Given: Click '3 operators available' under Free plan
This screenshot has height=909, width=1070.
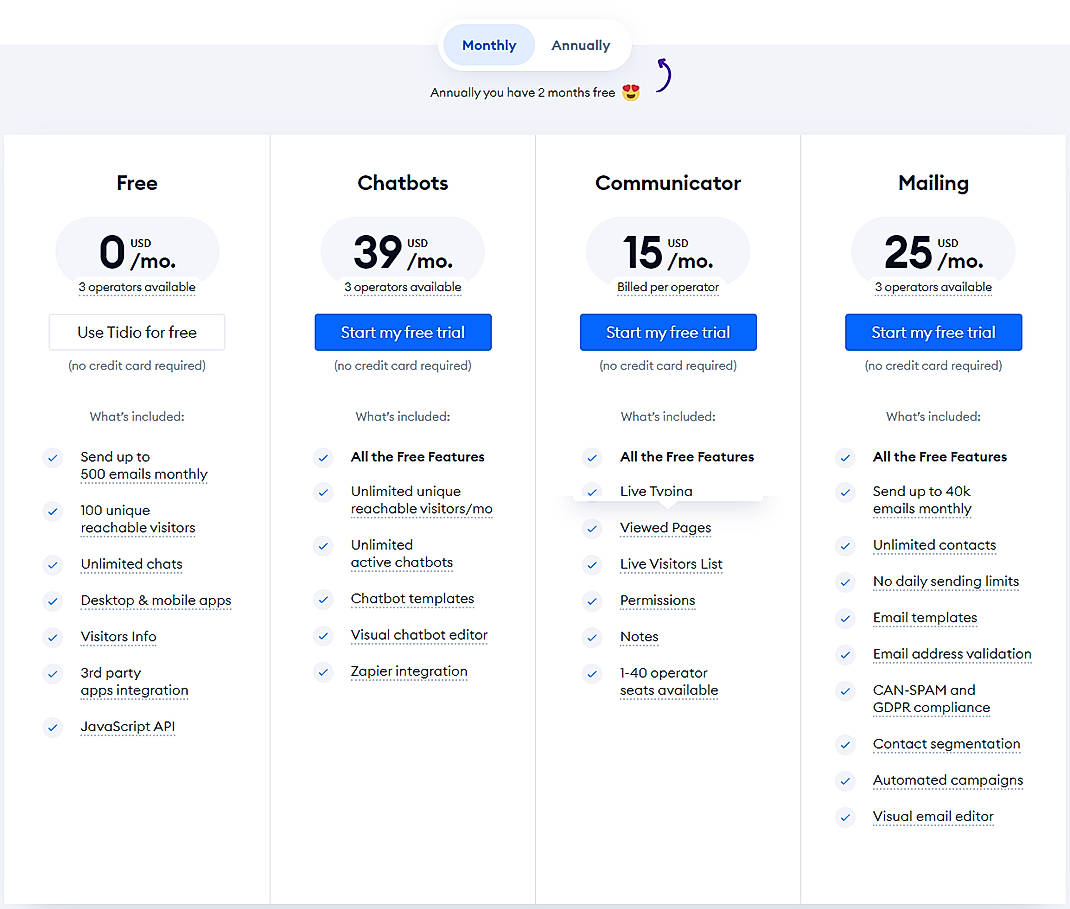Looking at the screenshot, I should pyautogui.click(x=137, y=287).
